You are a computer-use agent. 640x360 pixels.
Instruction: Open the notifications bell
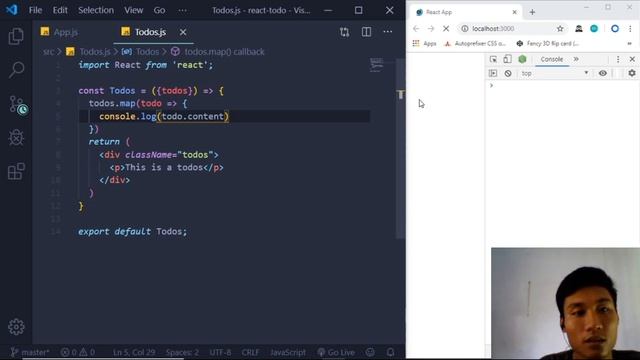391,352
